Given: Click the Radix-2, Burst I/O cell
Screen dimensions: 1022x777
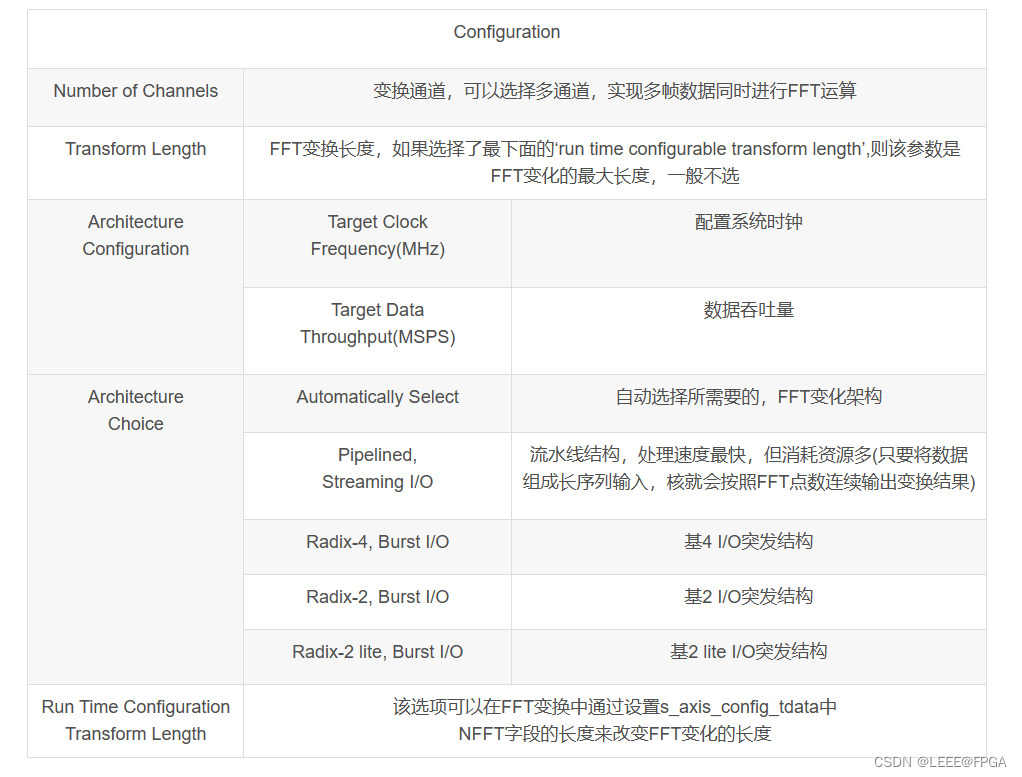Looking at the screenshot, I should coord(377,596).
